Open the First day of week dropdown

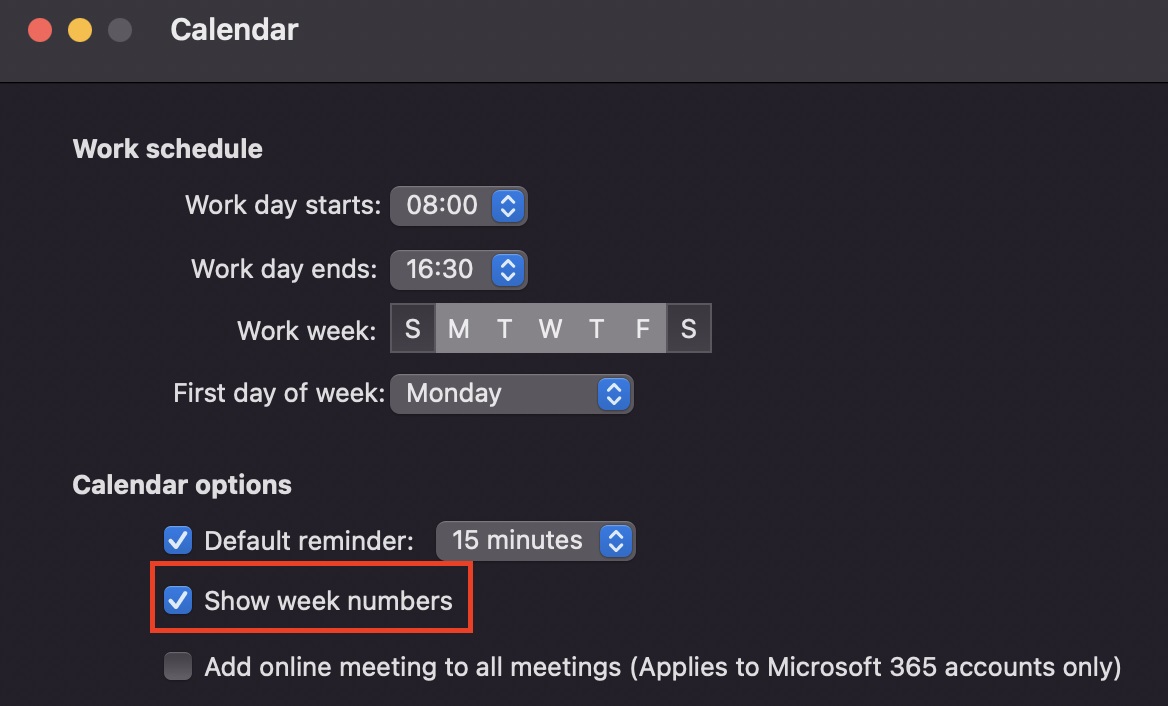(511, 393)
